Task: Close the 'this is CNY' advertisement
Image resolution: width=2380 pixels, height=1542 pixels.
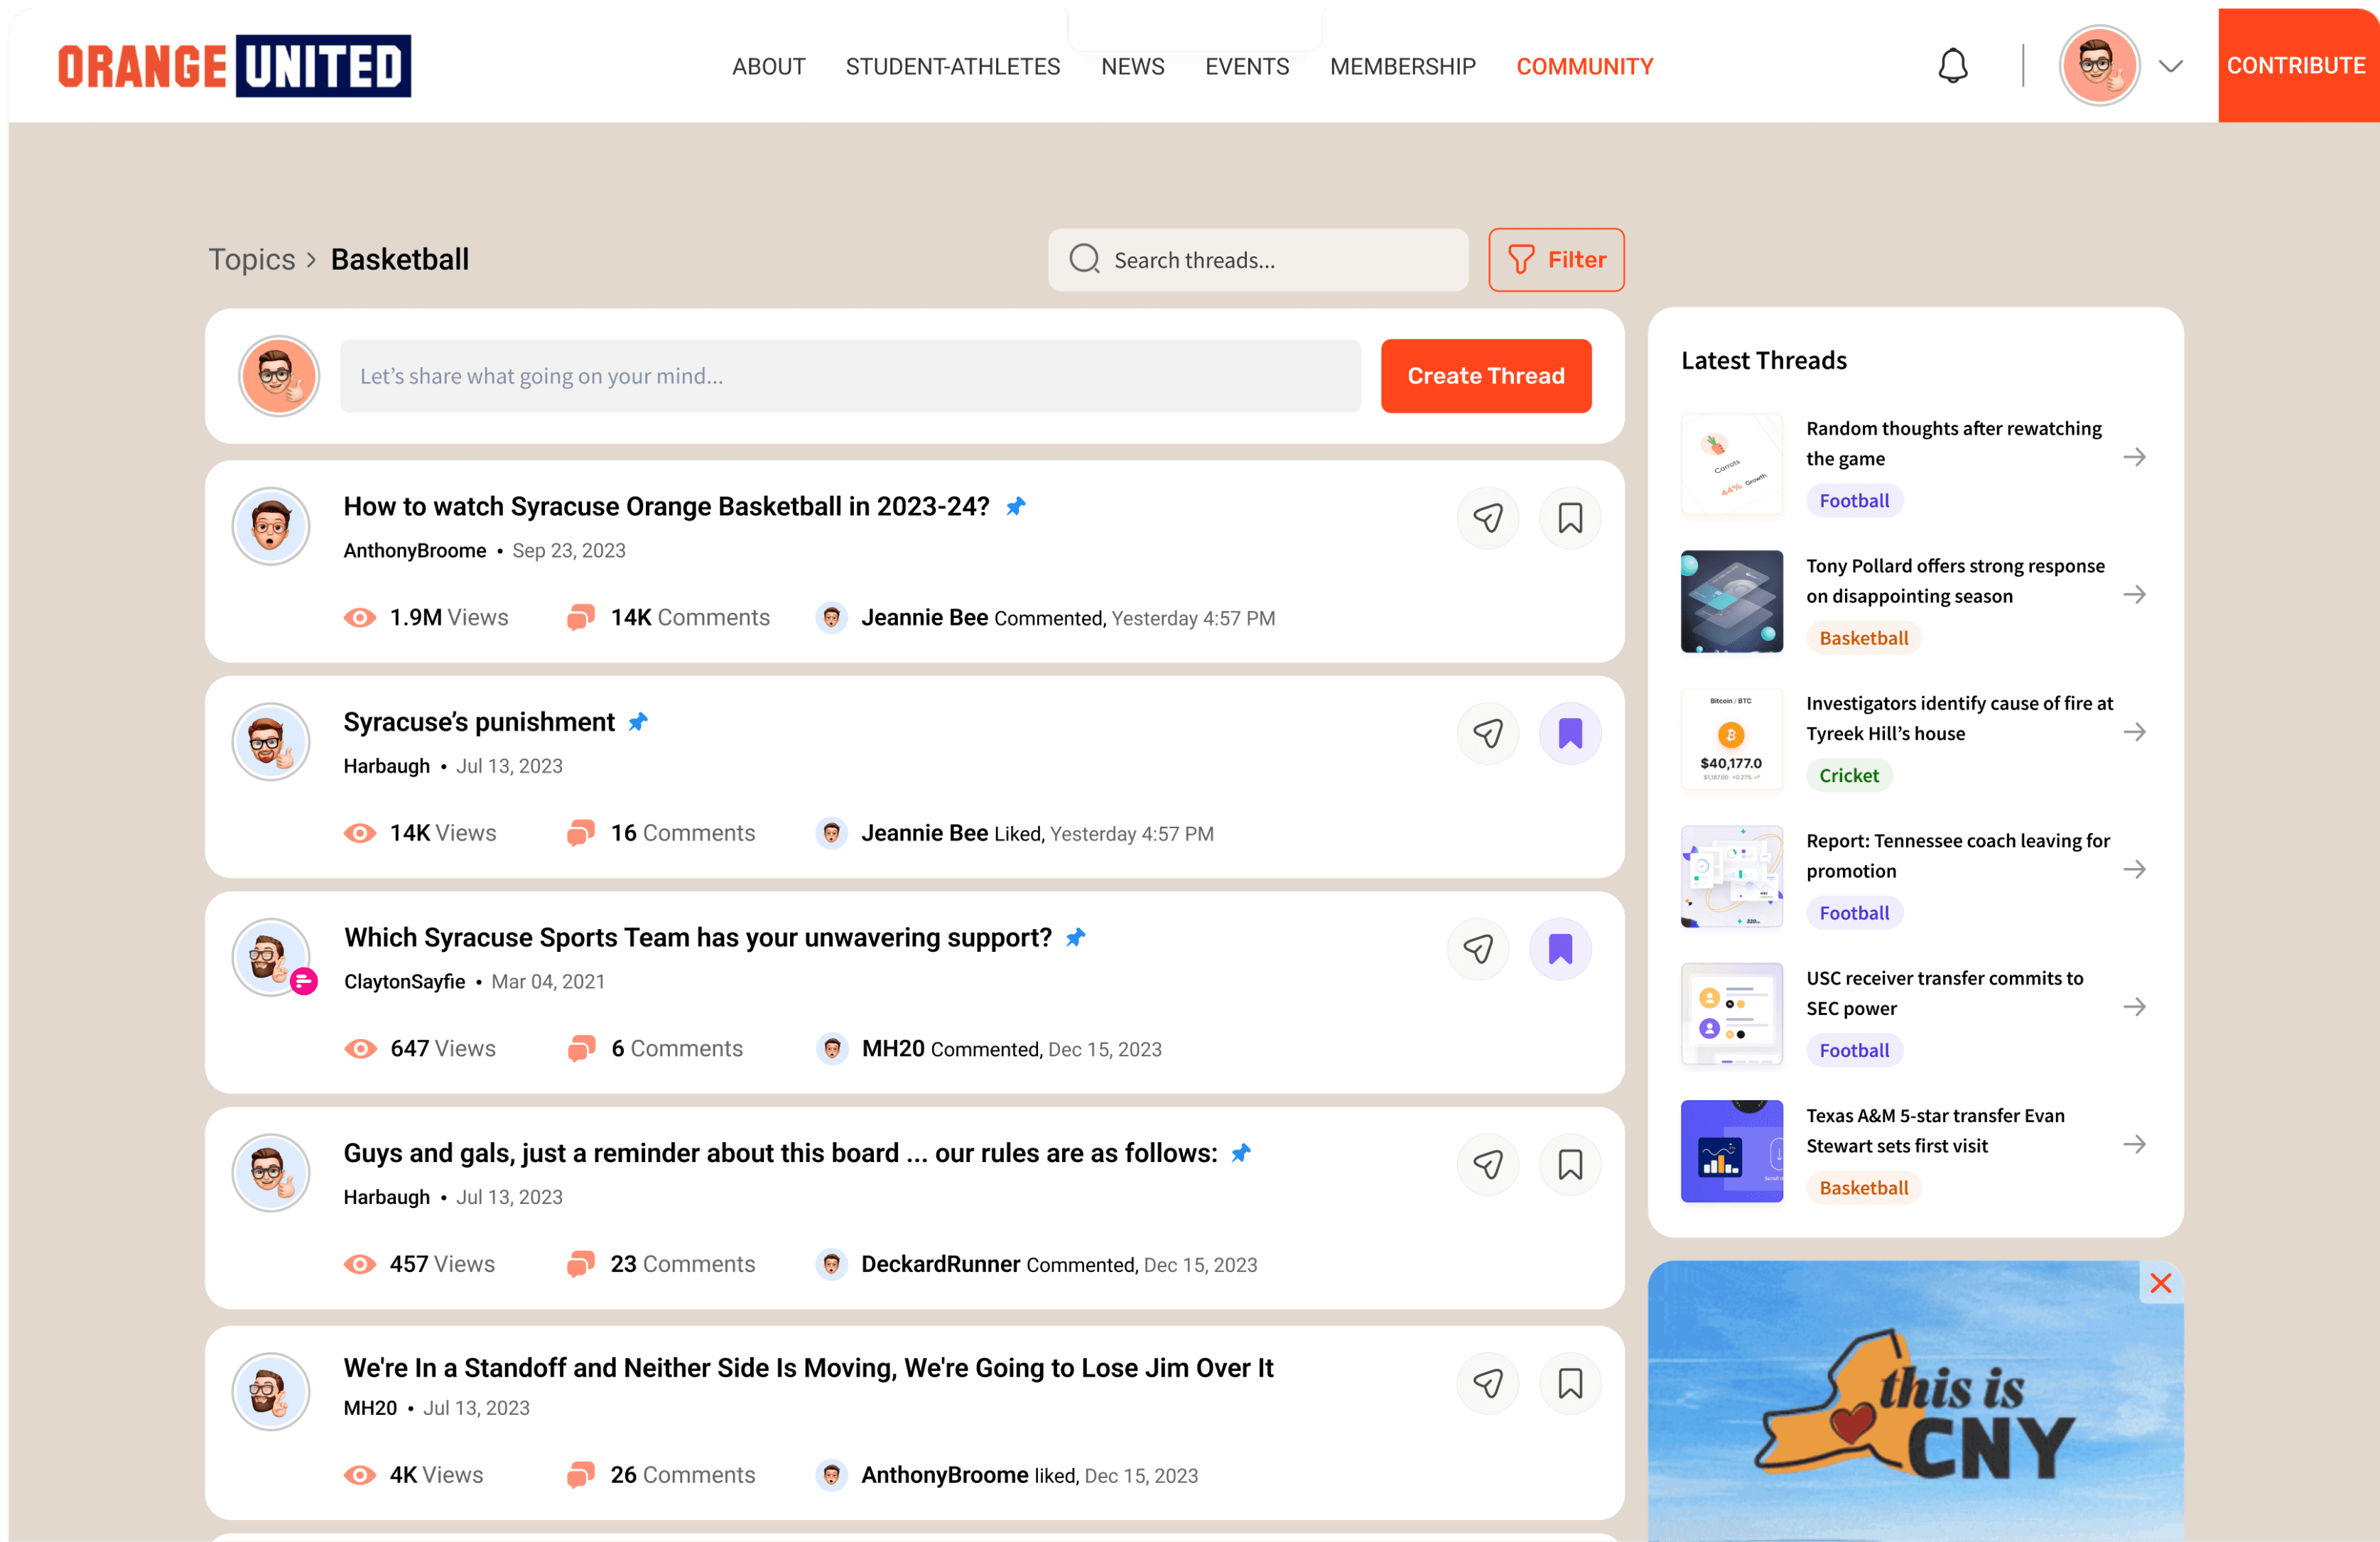Action: point(2161,1283)
